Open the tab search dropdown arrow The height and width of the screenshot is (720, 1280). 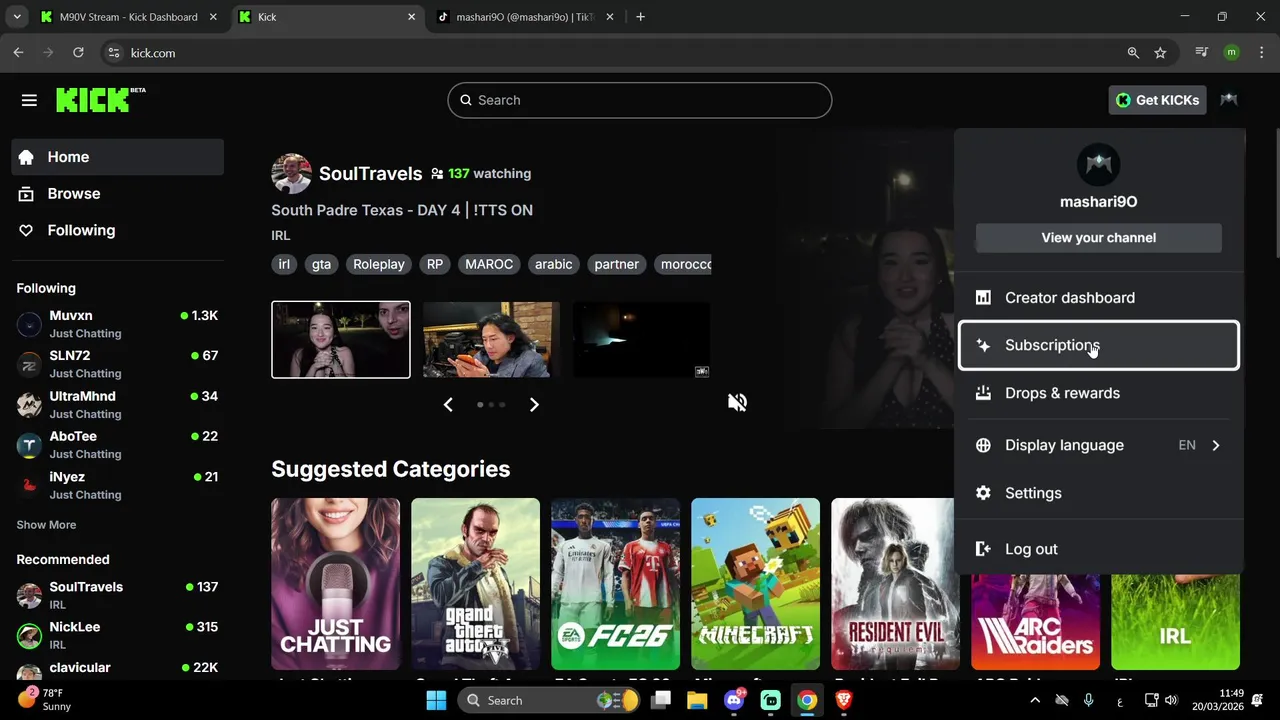tap(16, 17)
